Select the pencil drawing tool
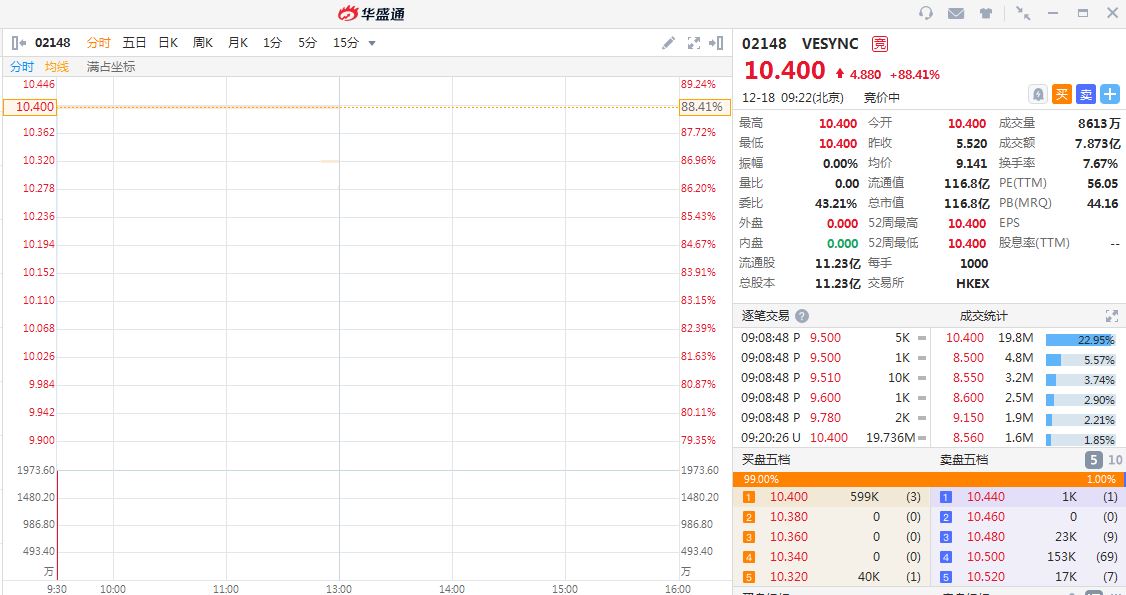Screen dimensions: 1126x595 click(669, 43)
